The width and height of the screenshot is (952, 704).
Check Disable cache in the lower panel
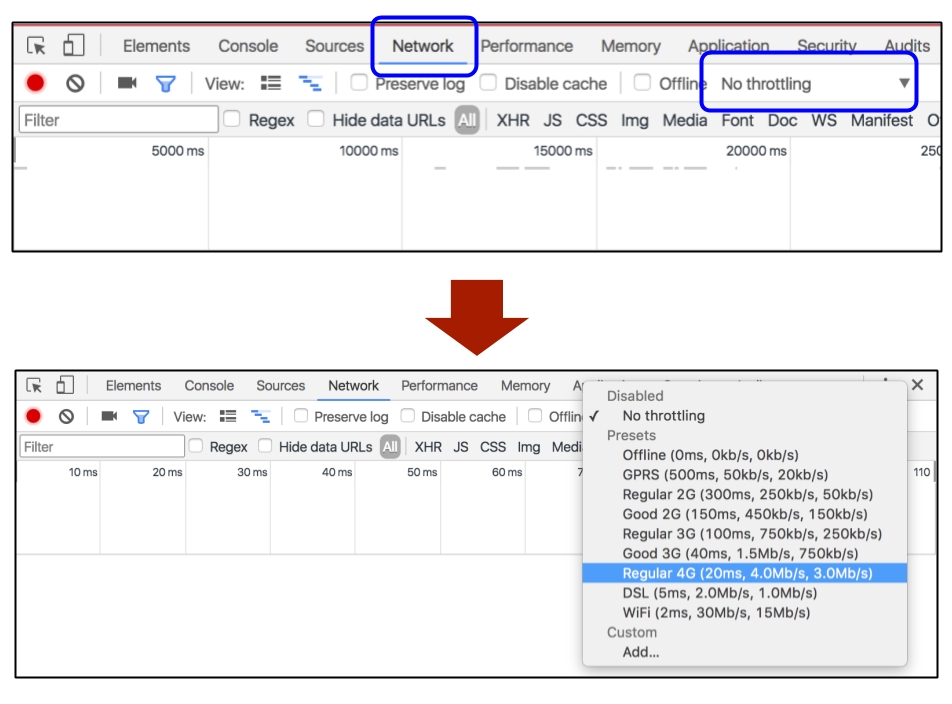[x=408, y=416]
